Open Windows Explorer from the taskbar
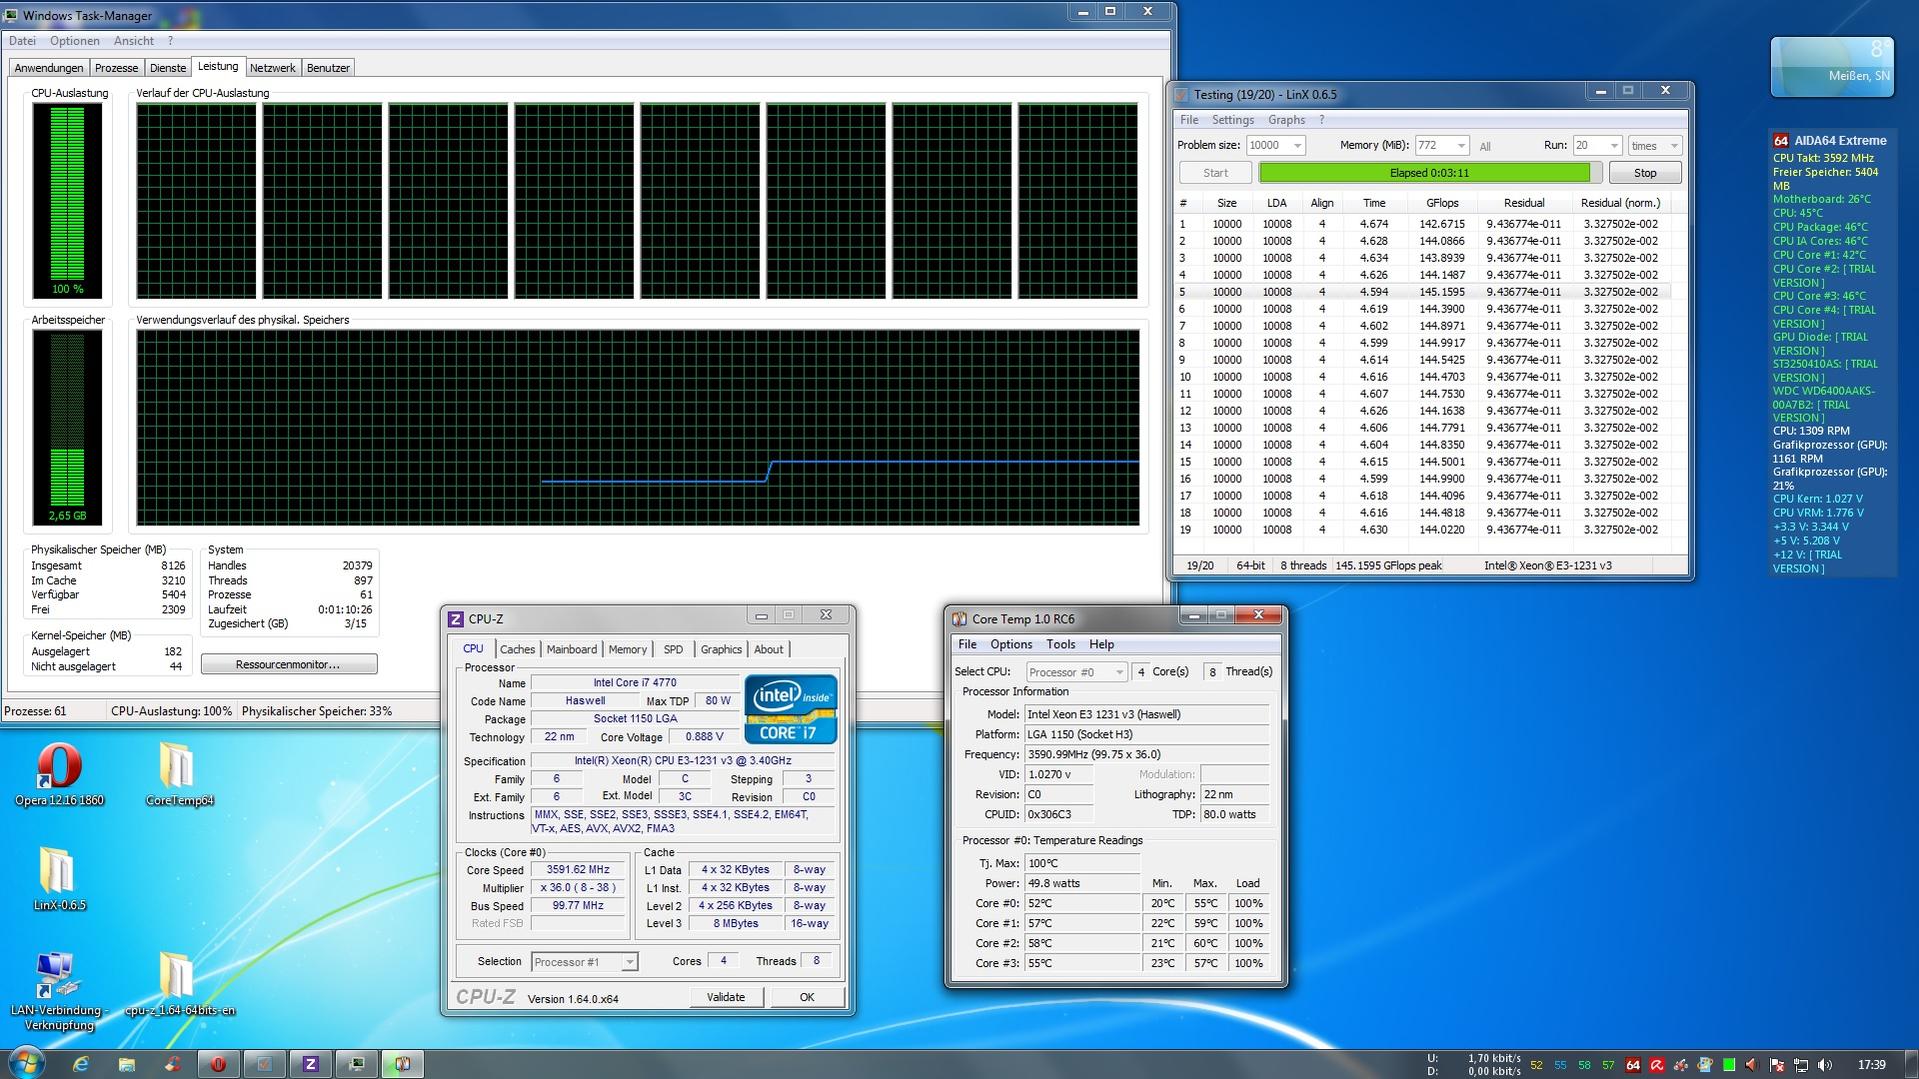Image resolution: width=1919 pixels, height=1079 pixels. [x=126, y=1064]
